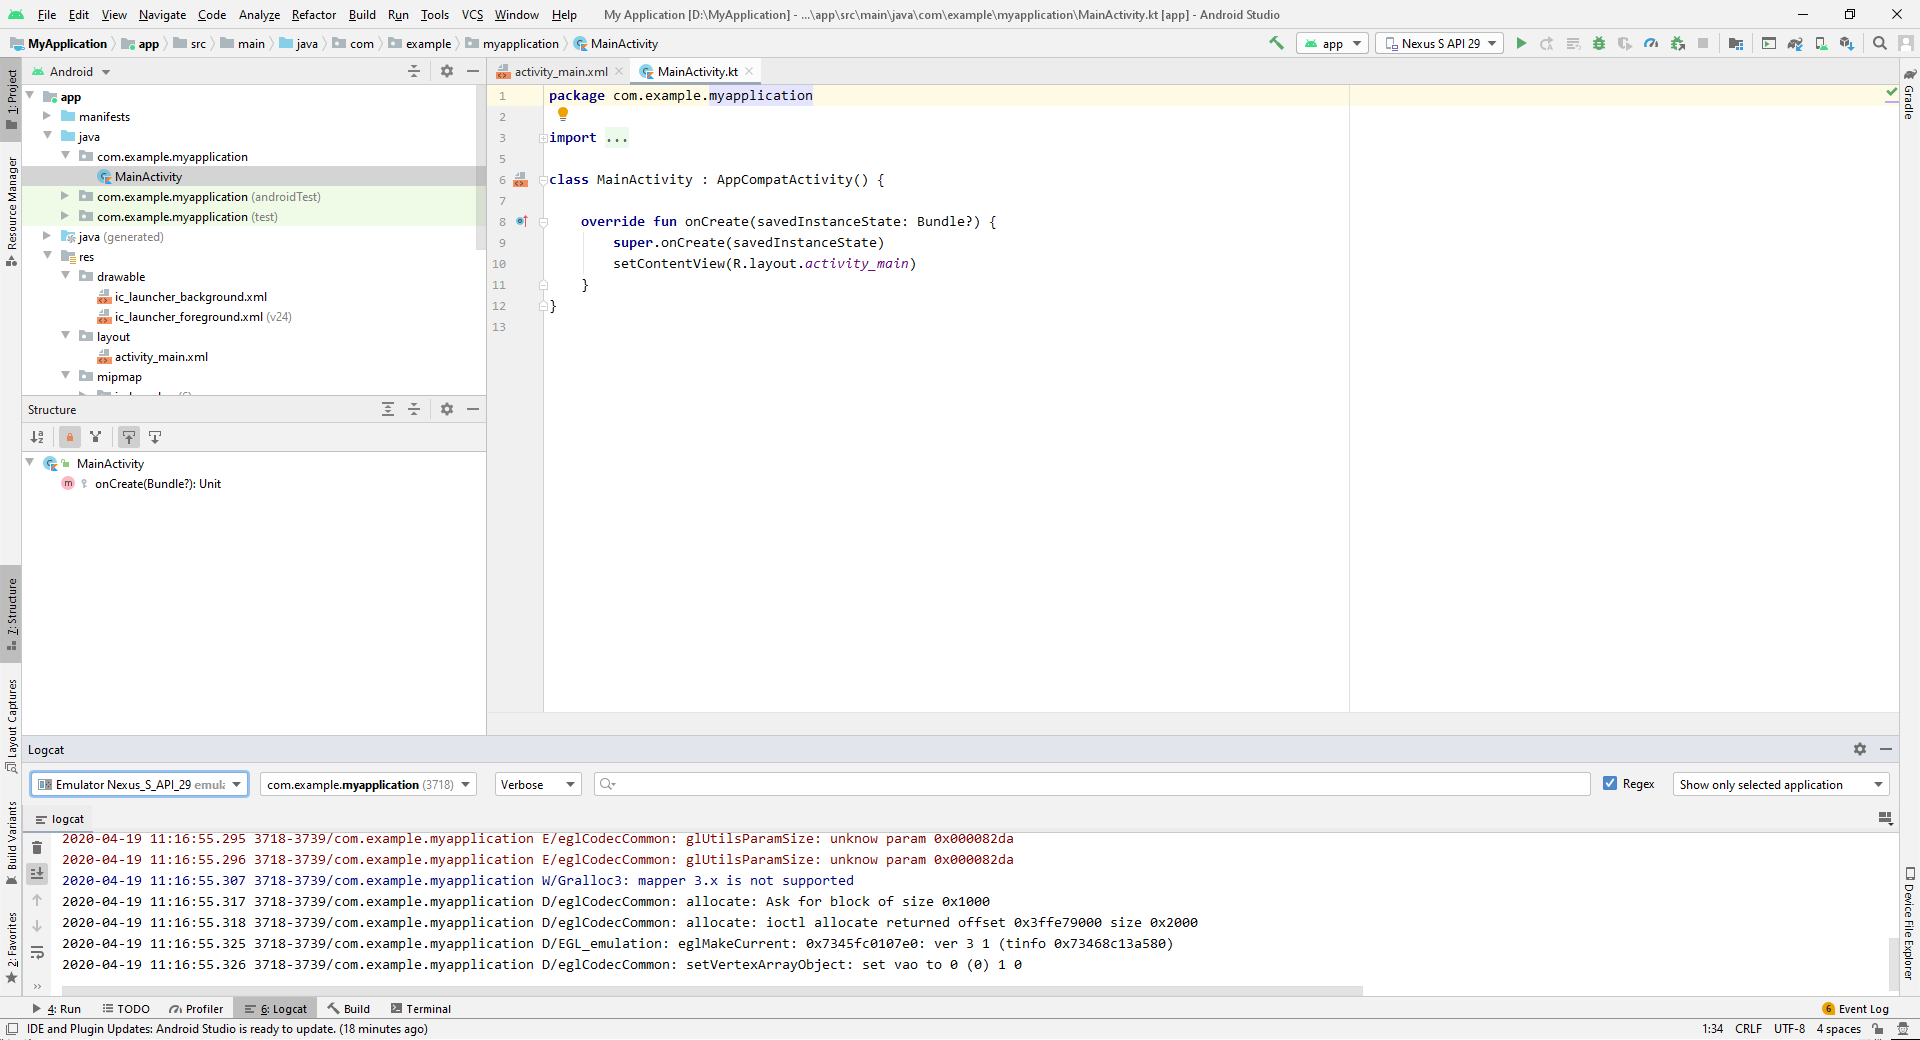1920x1040 pixels.
Task: Toggle soft-wrap in logcat output
Action: 37,952
